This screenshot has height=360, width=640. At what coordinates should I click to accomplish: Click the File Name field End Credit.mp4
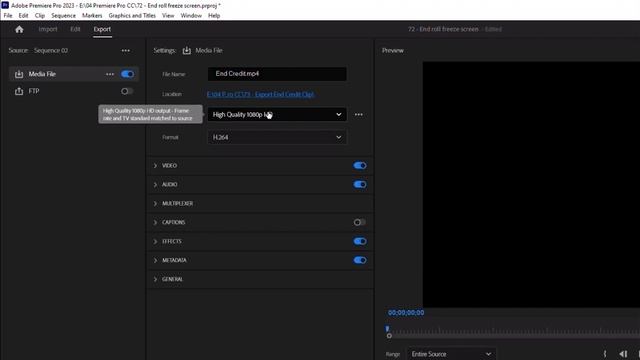tap(277, 74)
